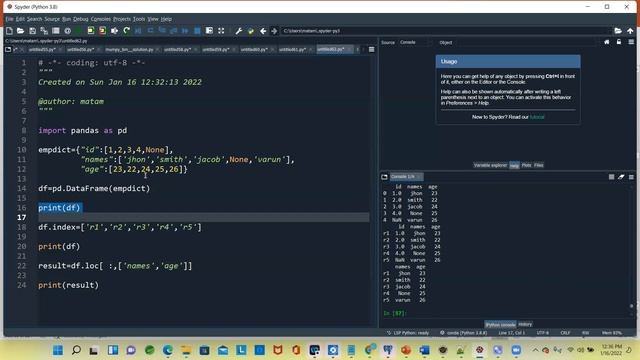640x360 pixels.
Task: Click the Fullscreen mode toolbar icon
Action: click(x=221, y=31)
